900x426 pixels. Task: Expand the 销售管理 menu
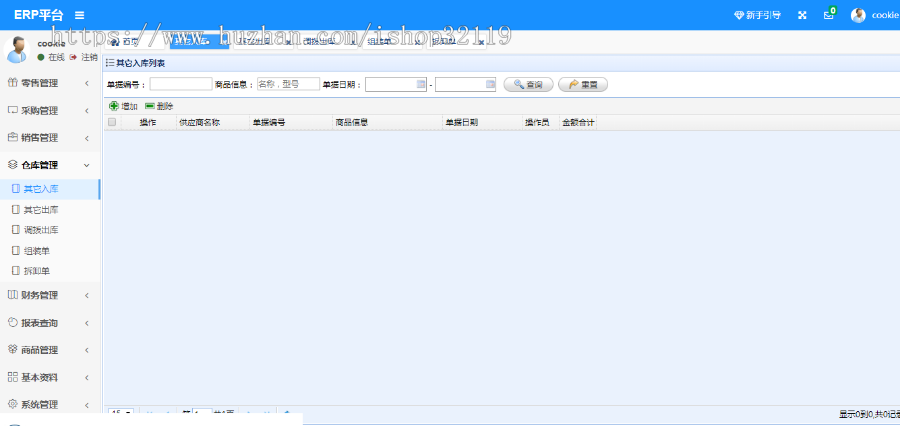[50, 138]
